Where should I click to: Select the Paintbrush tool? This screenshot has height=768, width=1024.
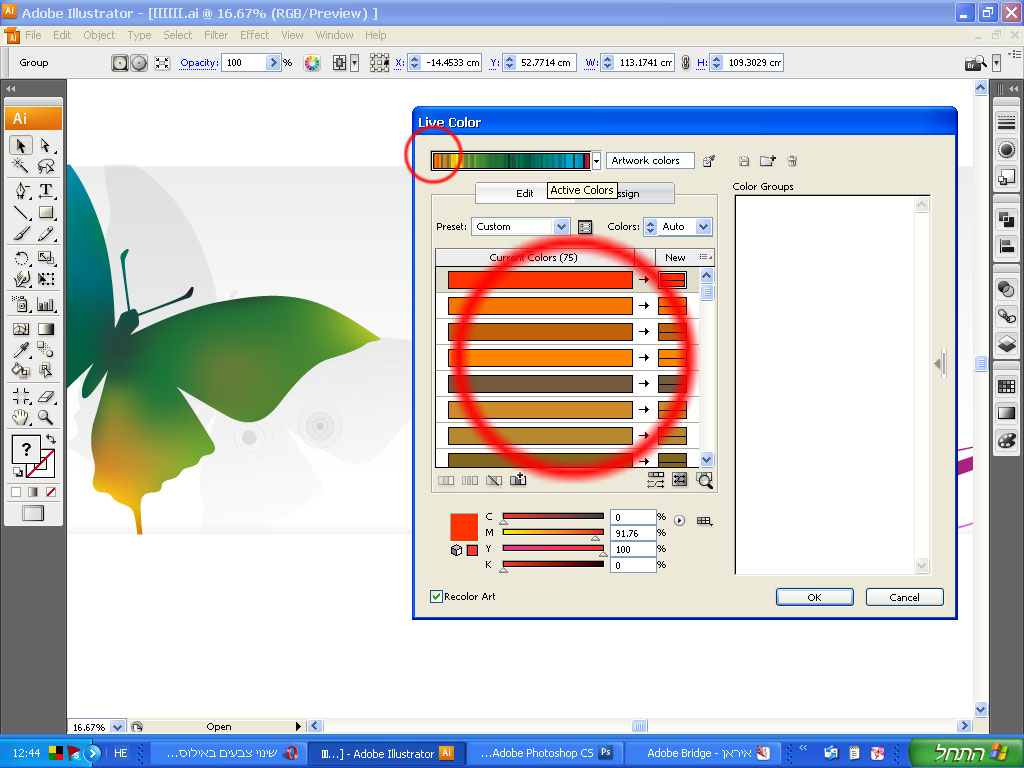[21, 233]
